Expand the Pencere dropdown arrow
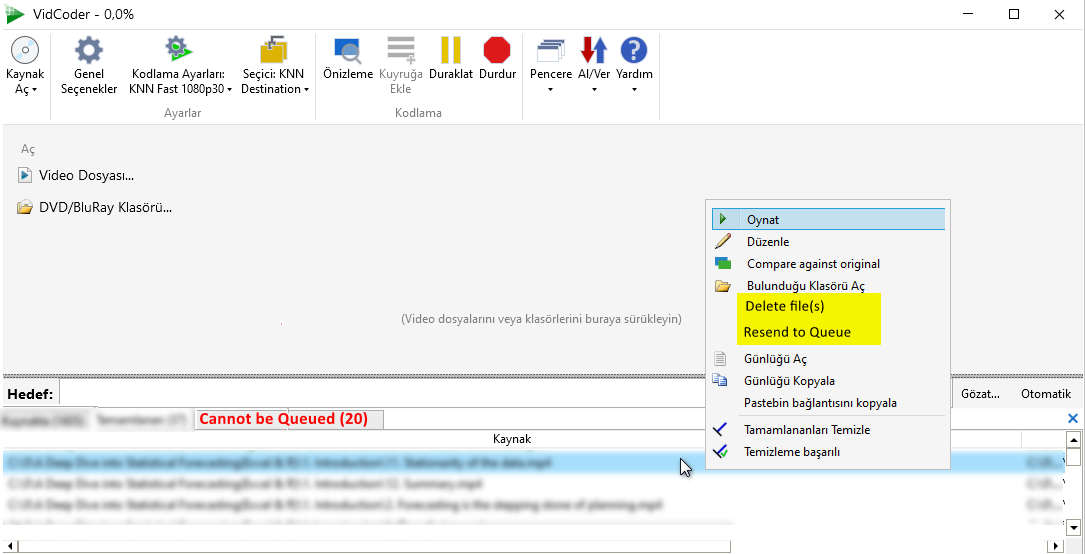The image size is (1085, 554). pyautogui.click(x=550, y=89)
